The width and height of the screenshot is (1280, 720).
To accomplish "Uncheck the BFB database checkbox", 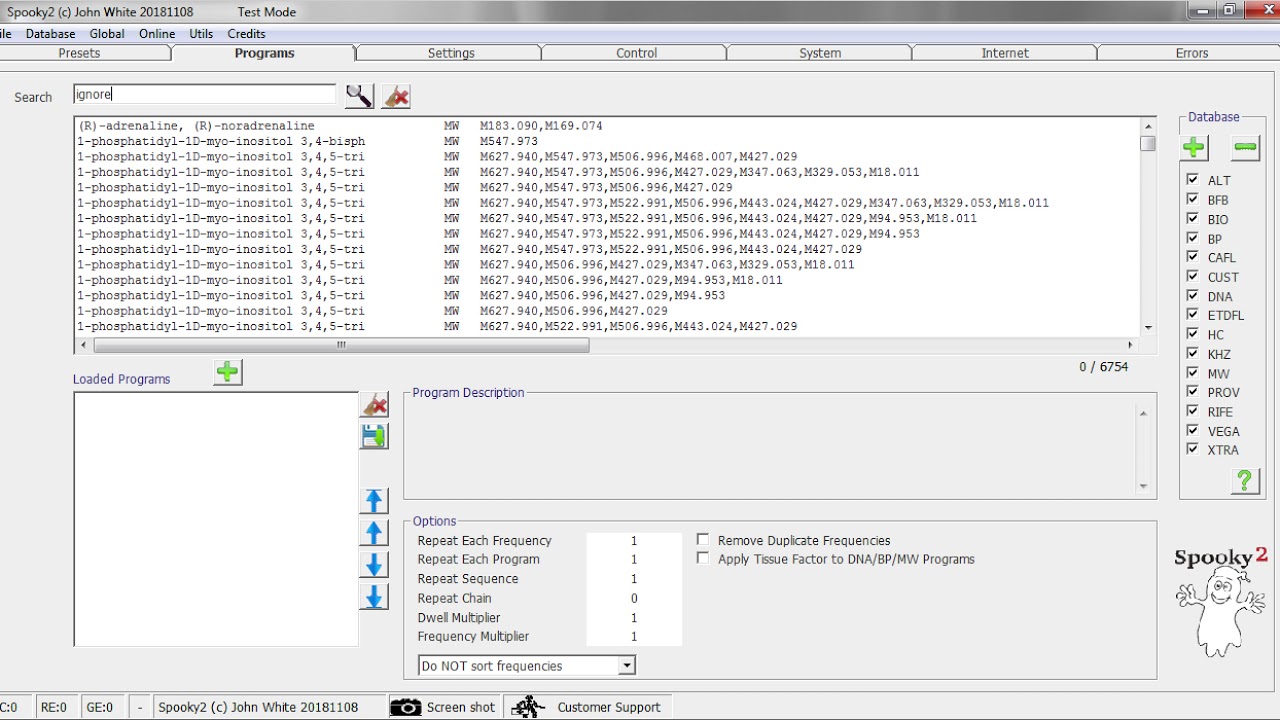I will click(1192, 199).
